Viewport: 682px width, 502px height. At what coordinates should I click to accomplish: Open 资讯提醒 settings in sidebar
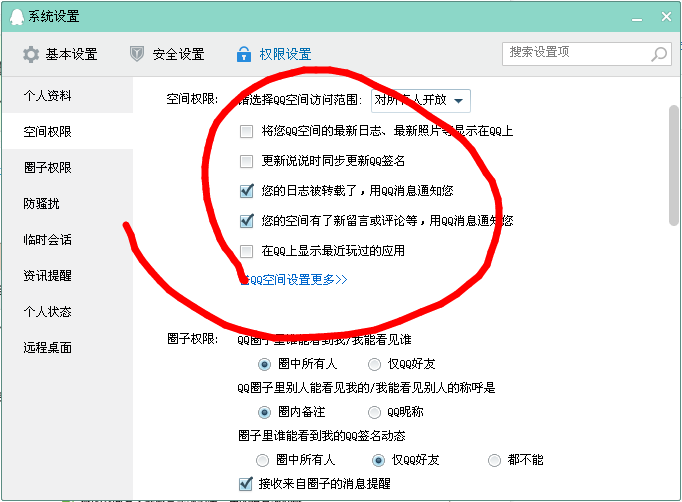(x=67, y=275)
